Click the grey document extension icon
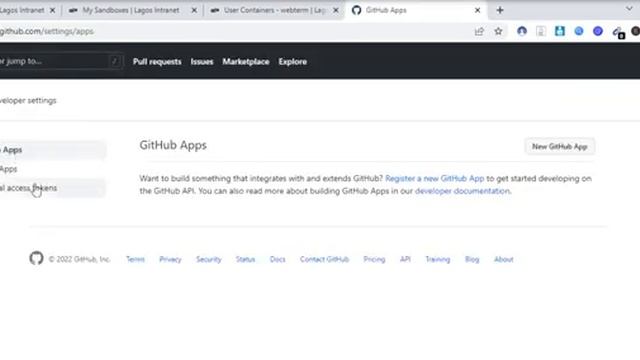This screenshot has height=360, width=640. [541, 31]
